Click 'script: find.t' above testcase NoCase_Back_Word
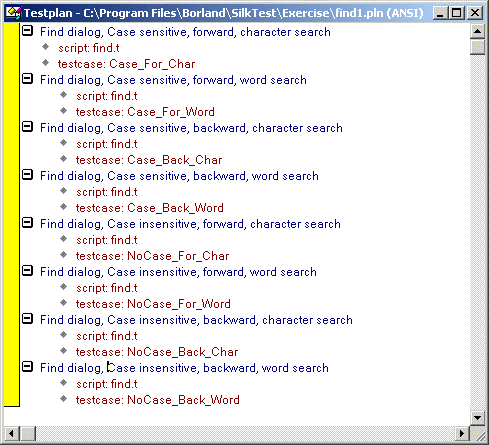 pyautogui.click(x=107, y=384)
